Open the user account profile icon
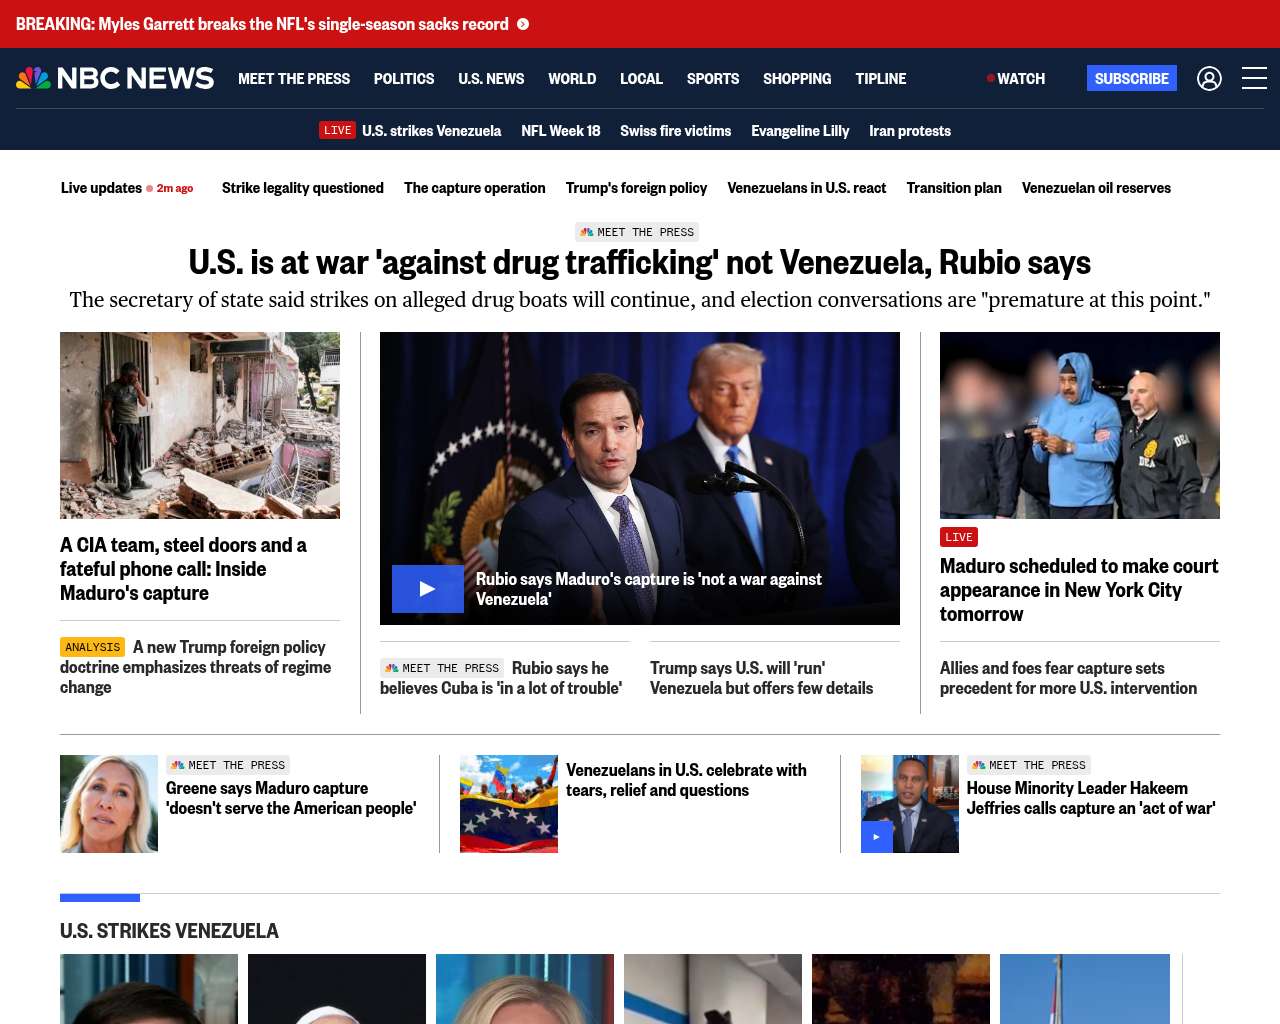Screen dimensions: 1280x1024 click(x=1209, y=78)
